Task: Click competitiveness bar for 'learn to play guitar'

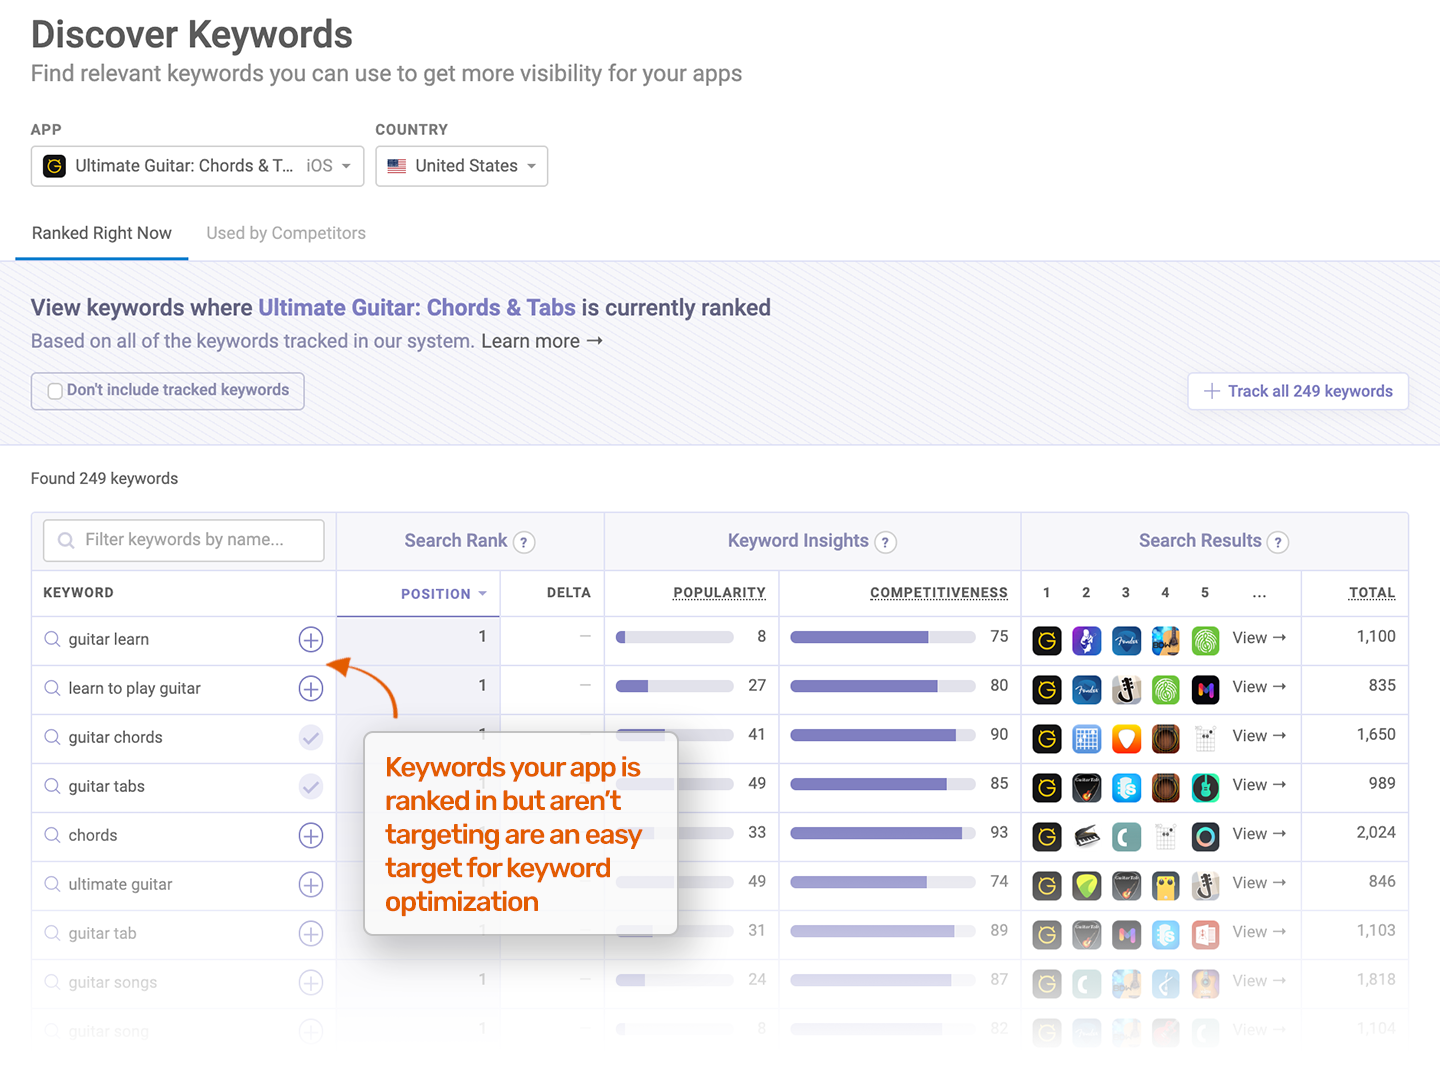Action: (883, 686)
